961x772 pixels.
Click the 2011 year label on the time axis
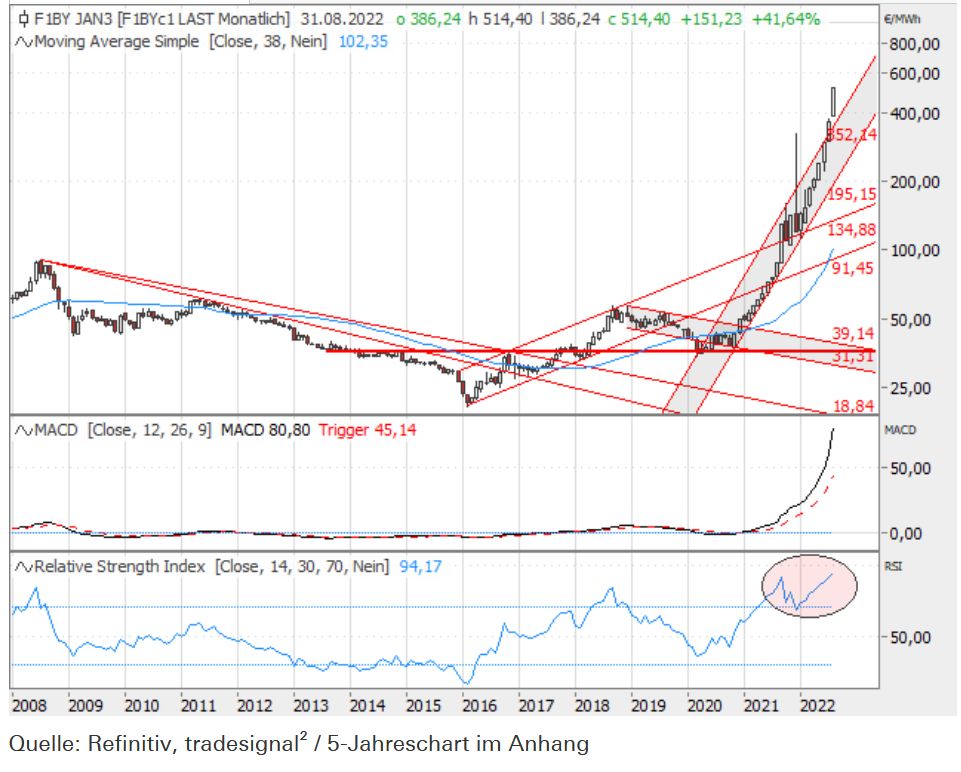(x=198, y=706)
